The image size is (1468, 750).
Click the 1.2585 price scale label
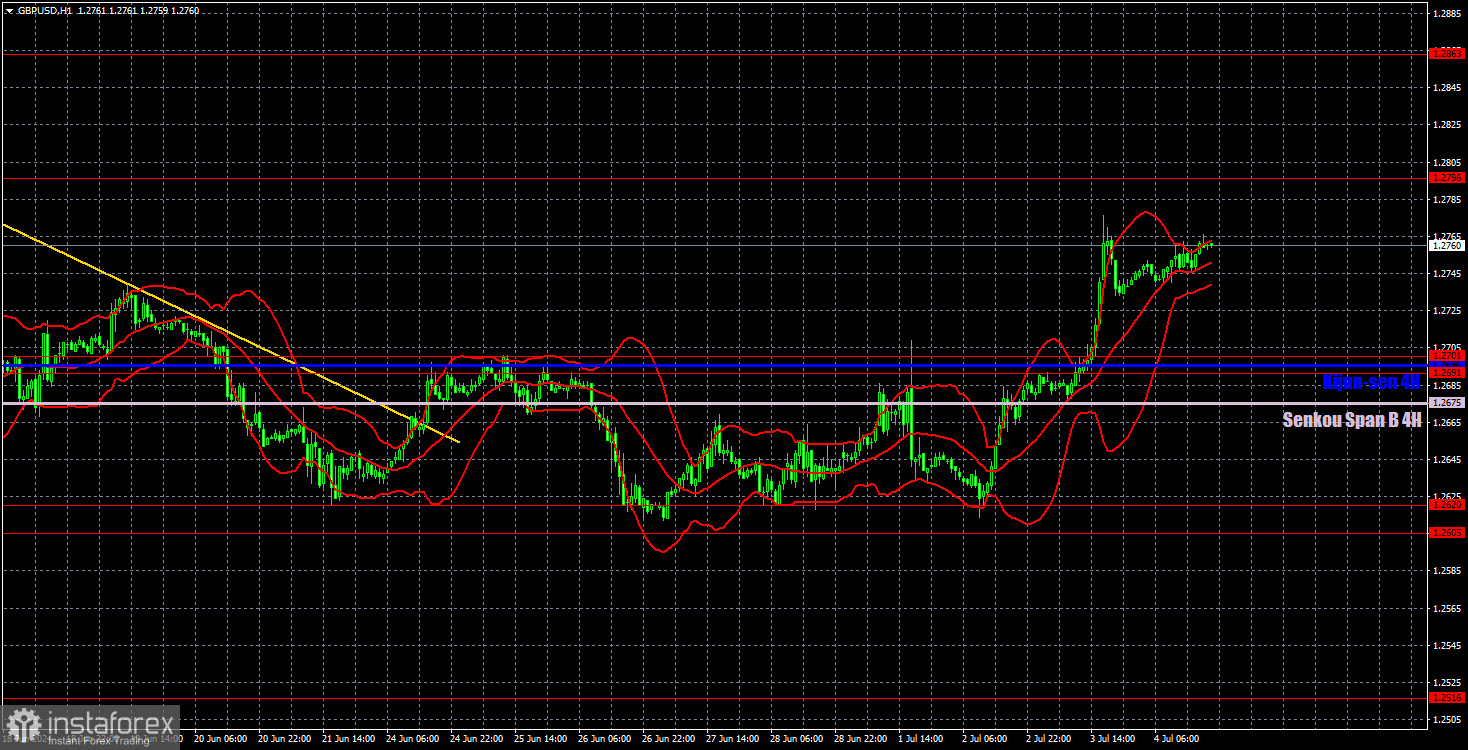(x=1447, y=571)
